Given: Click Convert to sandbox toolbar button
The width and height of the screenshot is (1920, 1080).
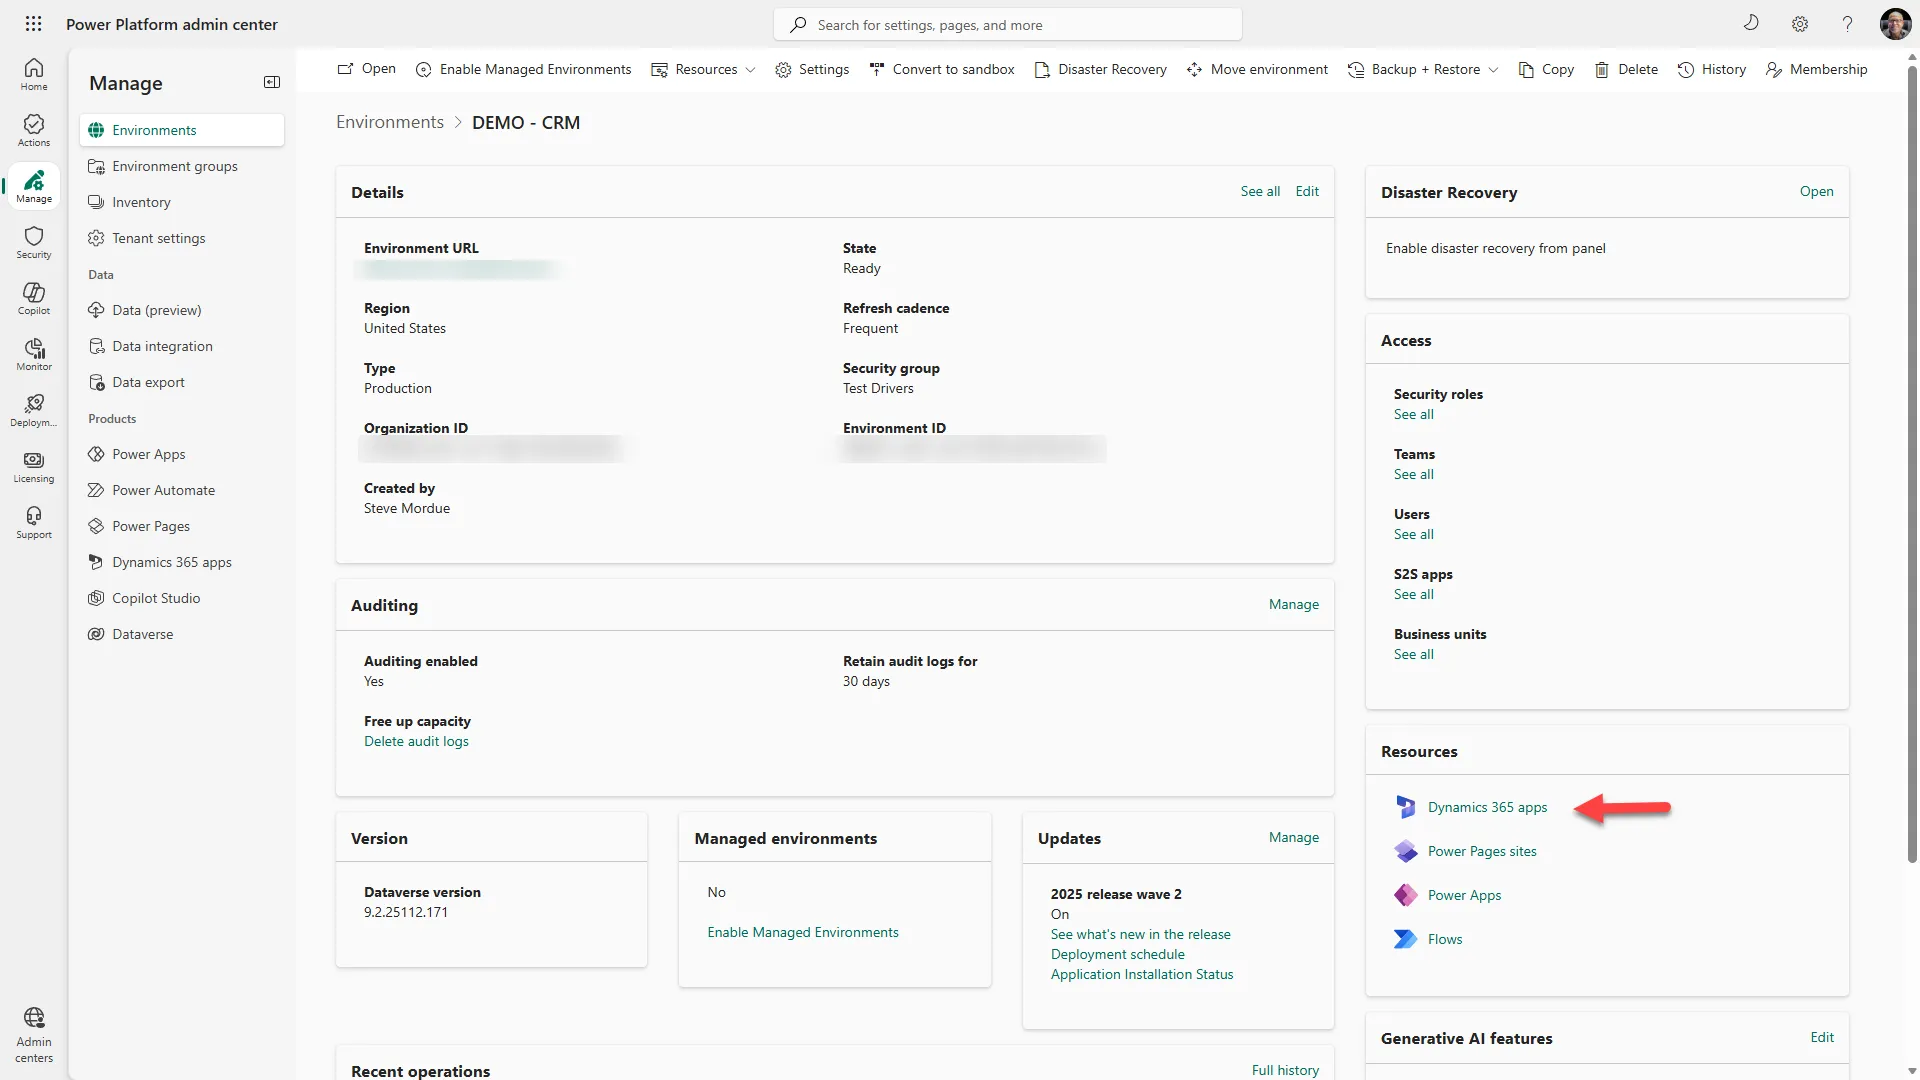Looking at the screenshot, I should [942, 69].
